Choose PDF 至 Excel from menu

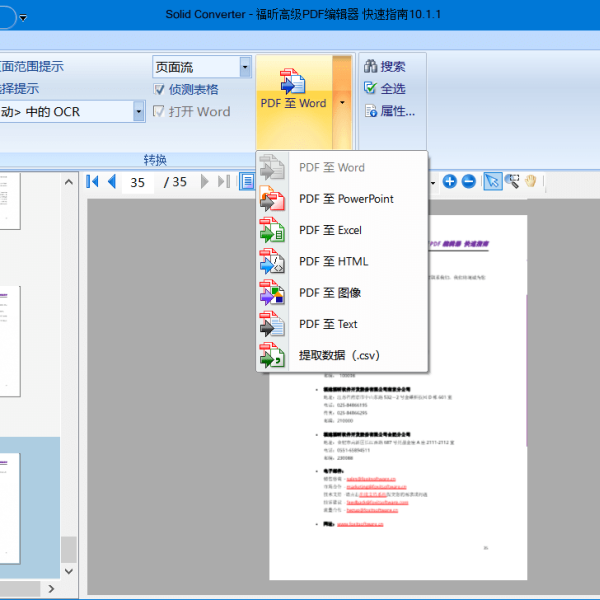coord(342,230)
